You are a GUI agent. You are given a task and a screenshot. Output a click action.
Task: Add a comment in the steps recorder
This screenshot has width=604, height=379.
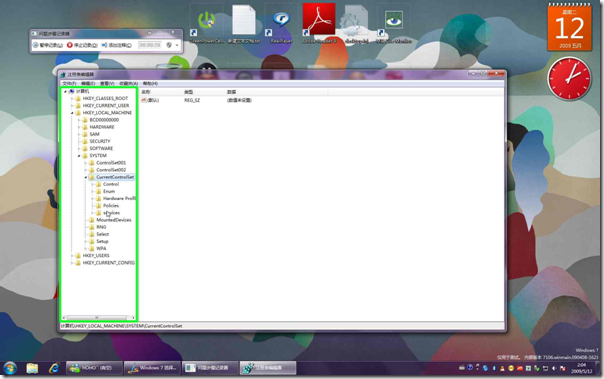click(117, 45)
